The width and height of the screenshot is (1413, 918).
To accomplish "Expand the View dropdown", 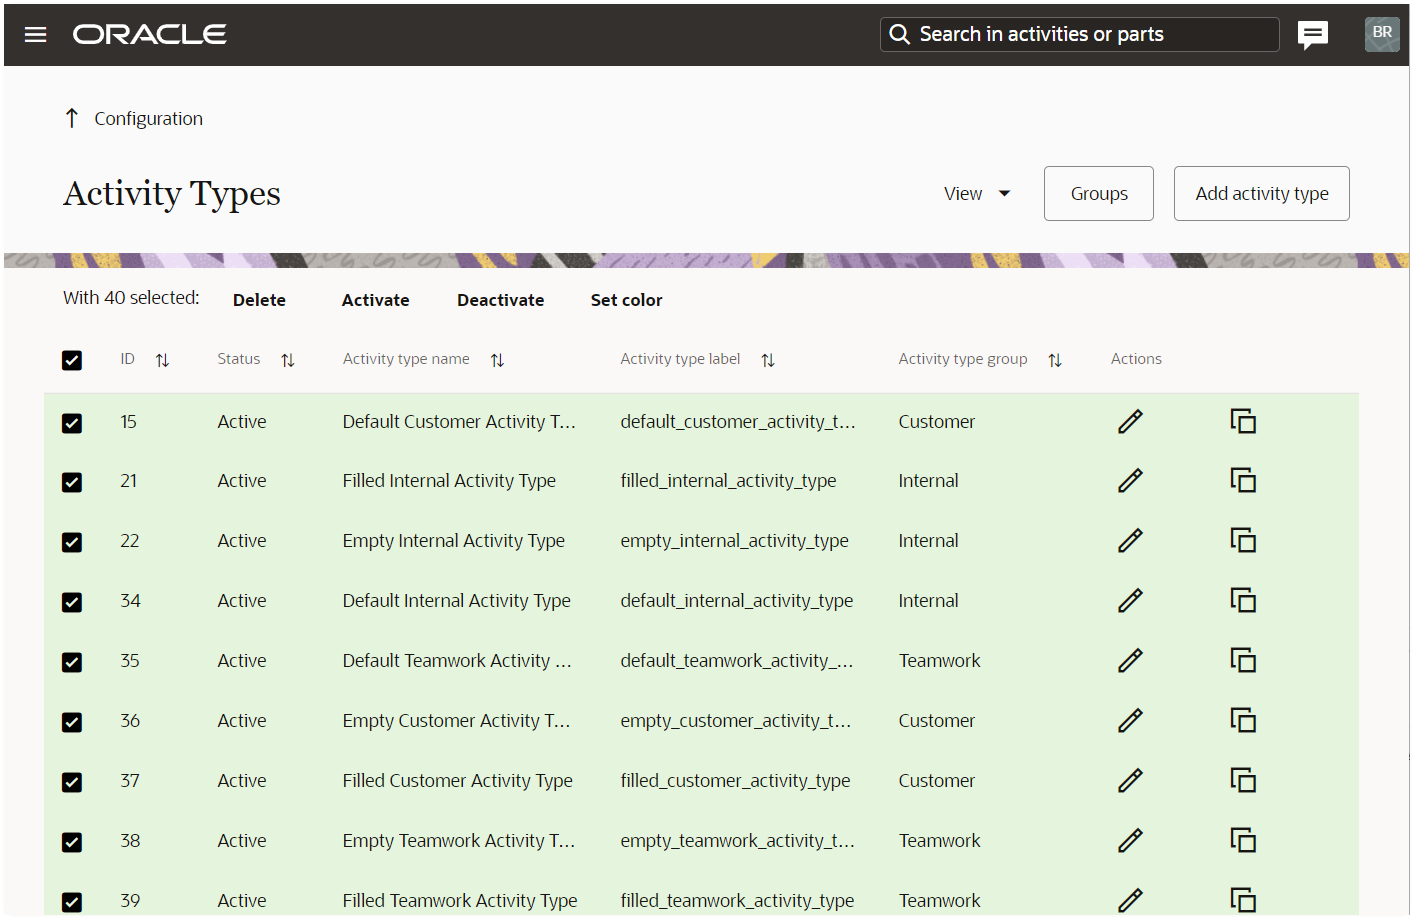I will click(977, 194).
